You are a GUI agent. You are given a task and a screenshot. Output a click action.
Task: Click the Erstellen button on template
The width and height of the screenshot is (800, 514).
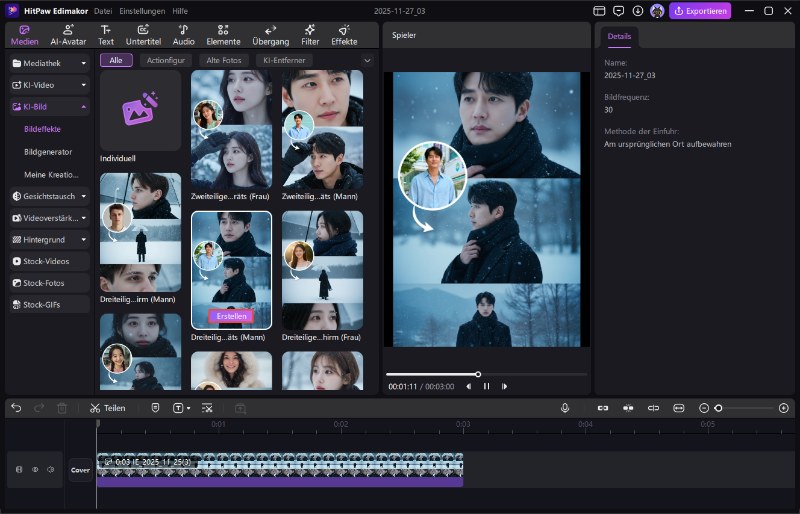click(x=231, y=316)
